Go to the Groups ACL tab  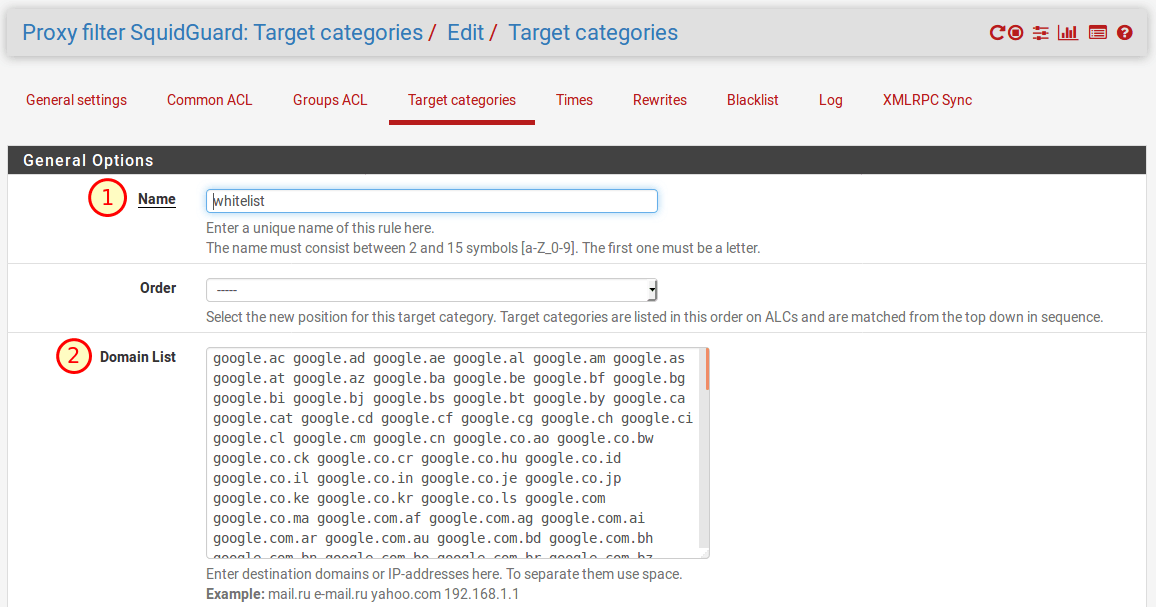(330, 100)
